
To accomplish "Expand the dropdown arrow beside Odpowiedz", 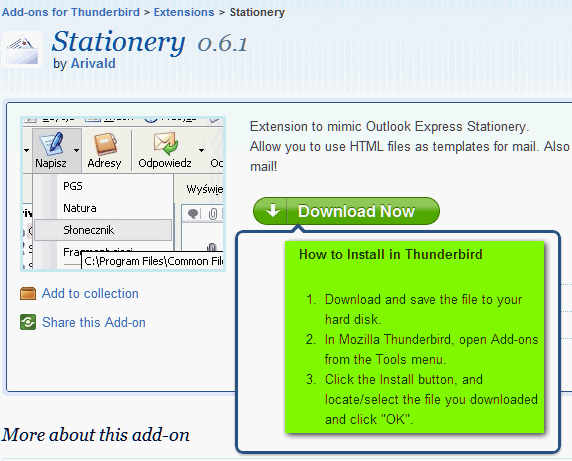I will click(x=201, y=150).
